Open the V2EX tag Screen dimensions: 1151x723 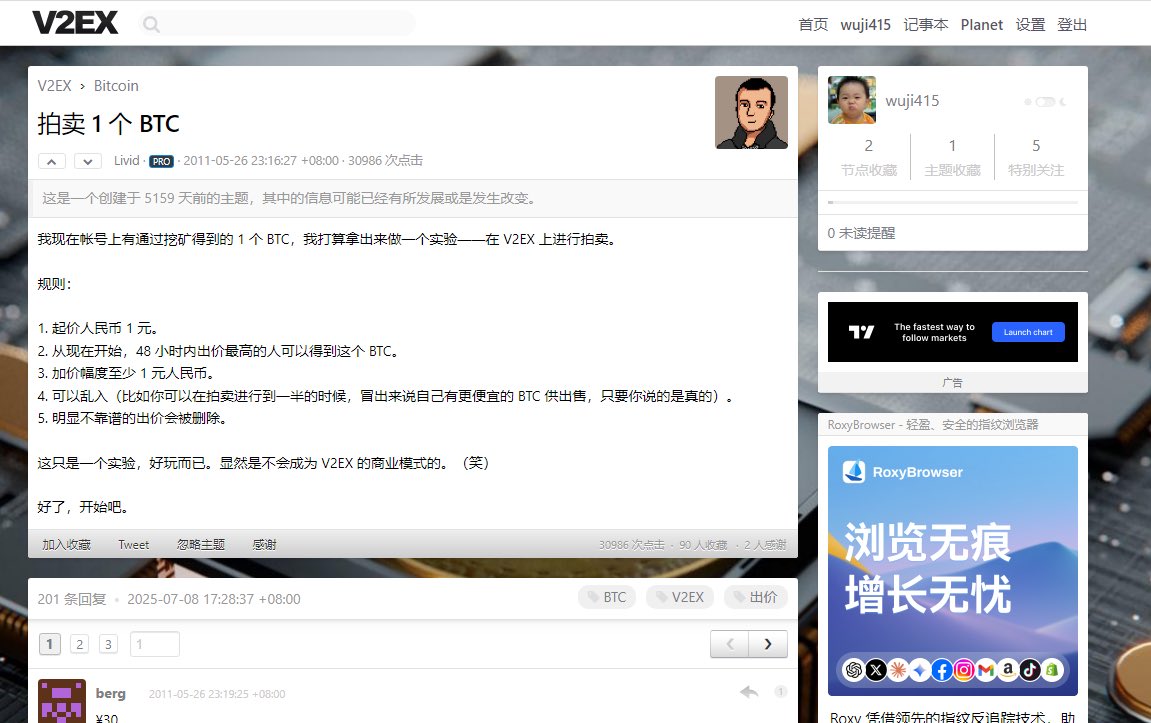680,597
